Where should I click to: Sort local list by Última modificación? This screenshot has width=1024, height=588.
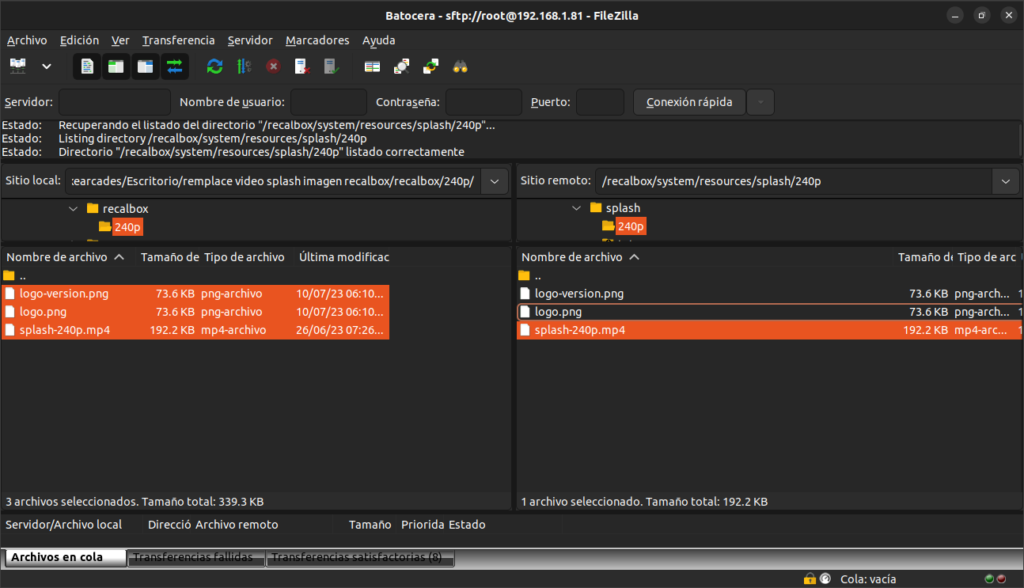pos(344,257)
